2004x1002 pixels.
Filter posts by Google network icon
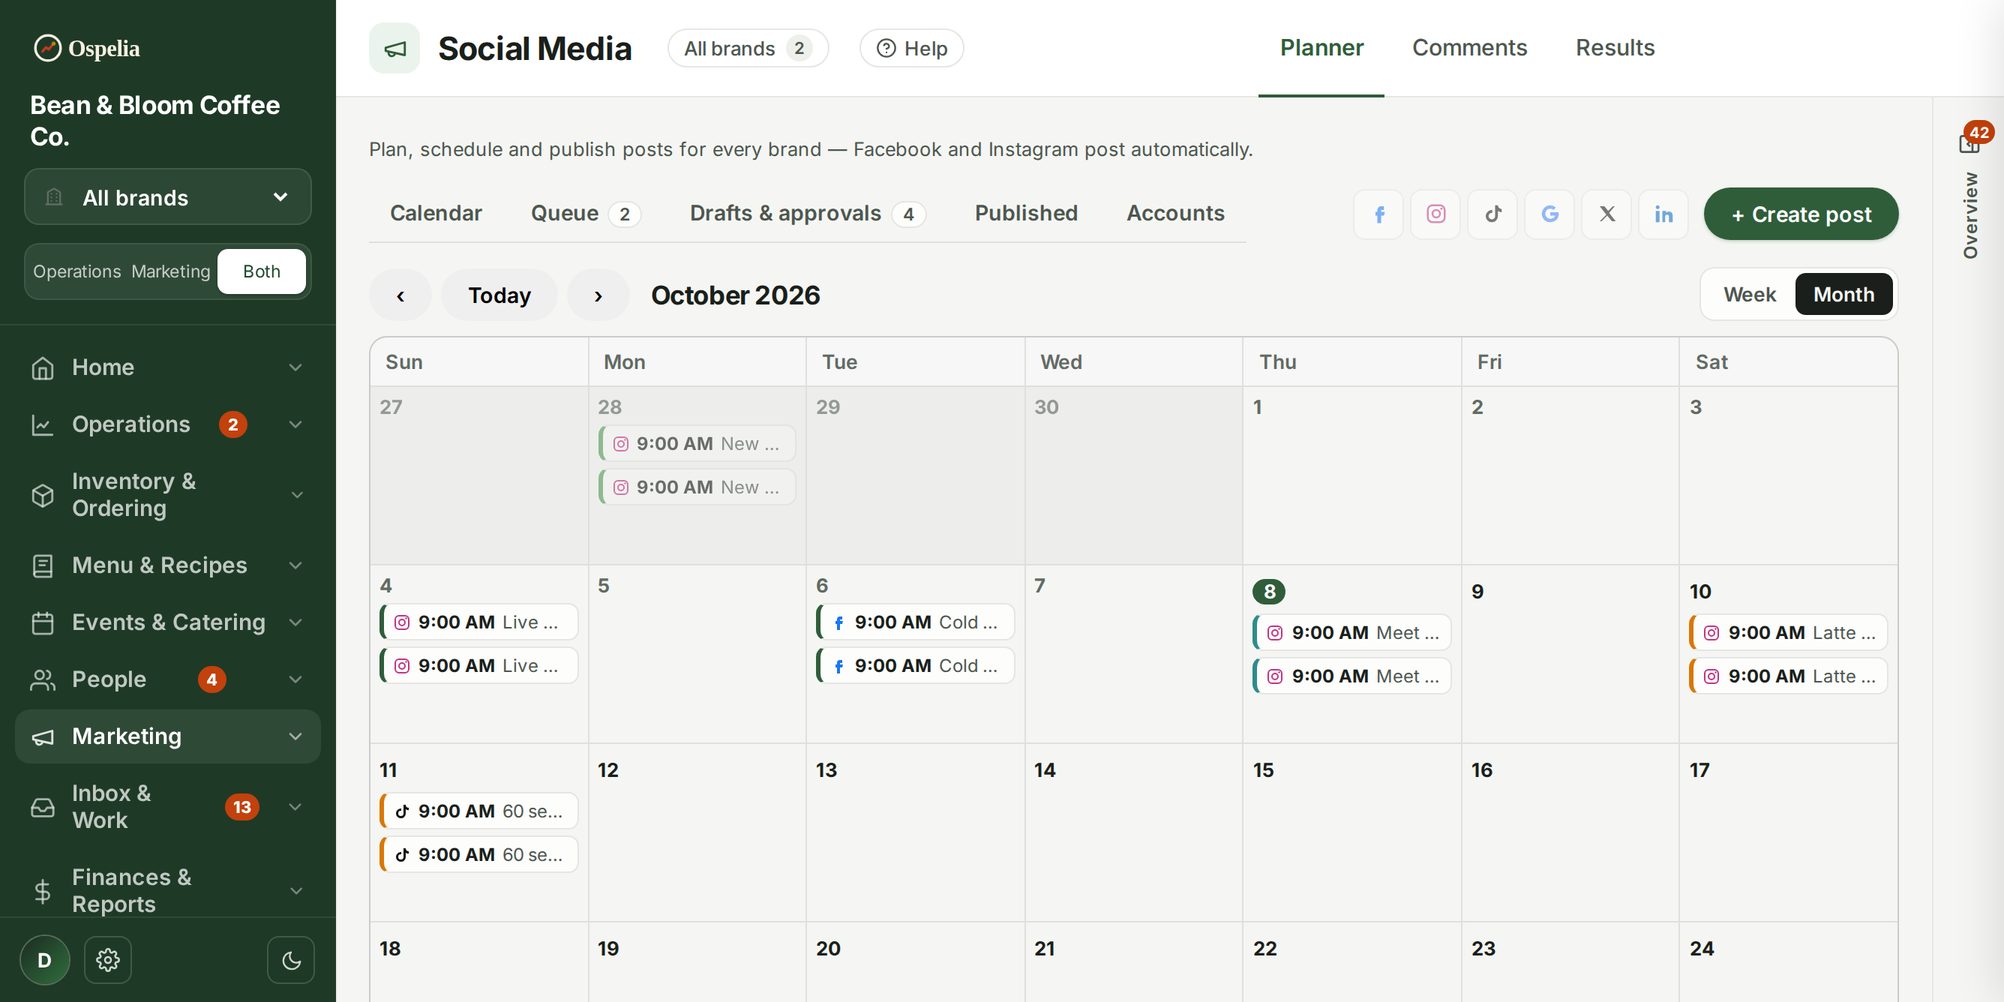(x=1550, y=214)
